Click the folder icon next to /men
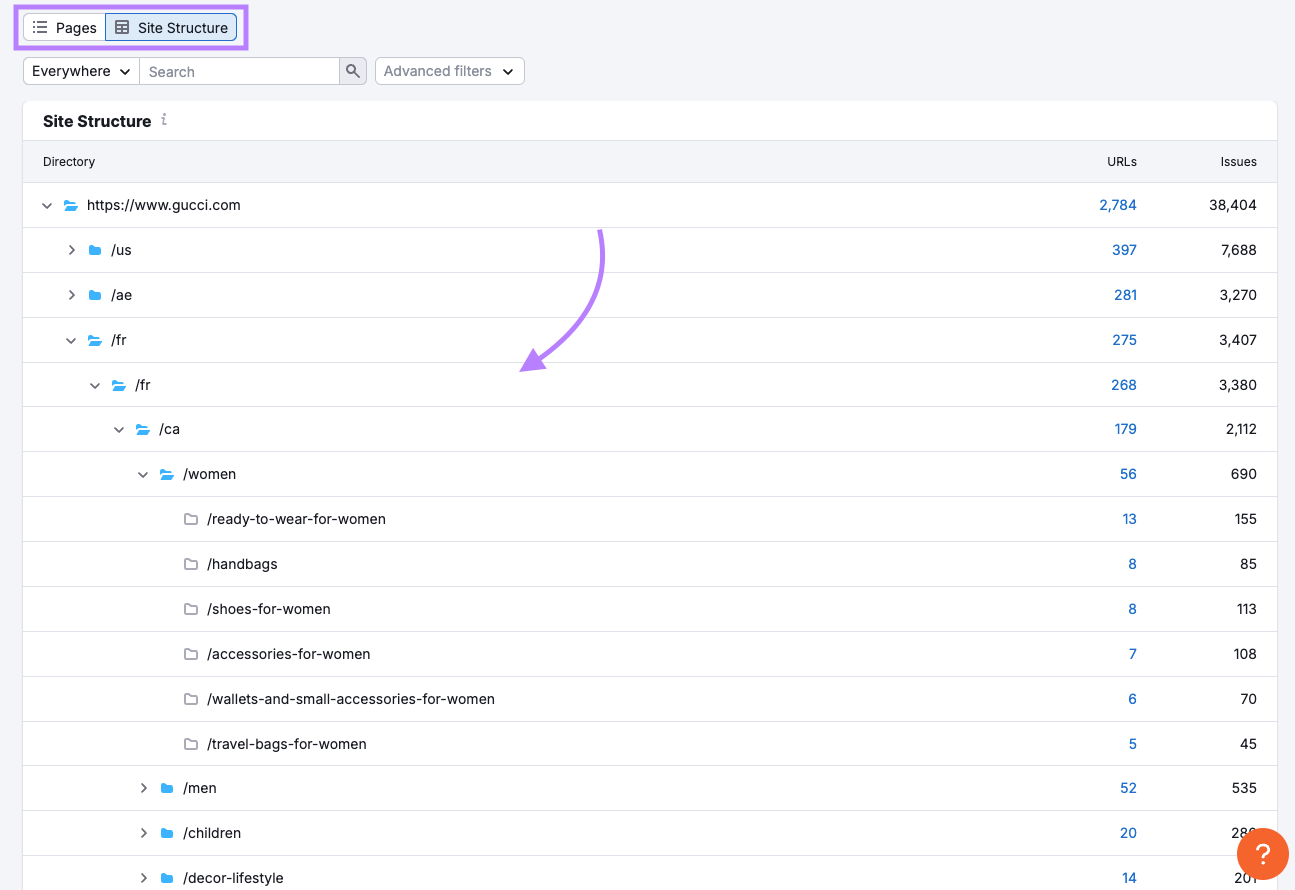1295x890 pixels. pyautogui.click(x=166, y=788)
